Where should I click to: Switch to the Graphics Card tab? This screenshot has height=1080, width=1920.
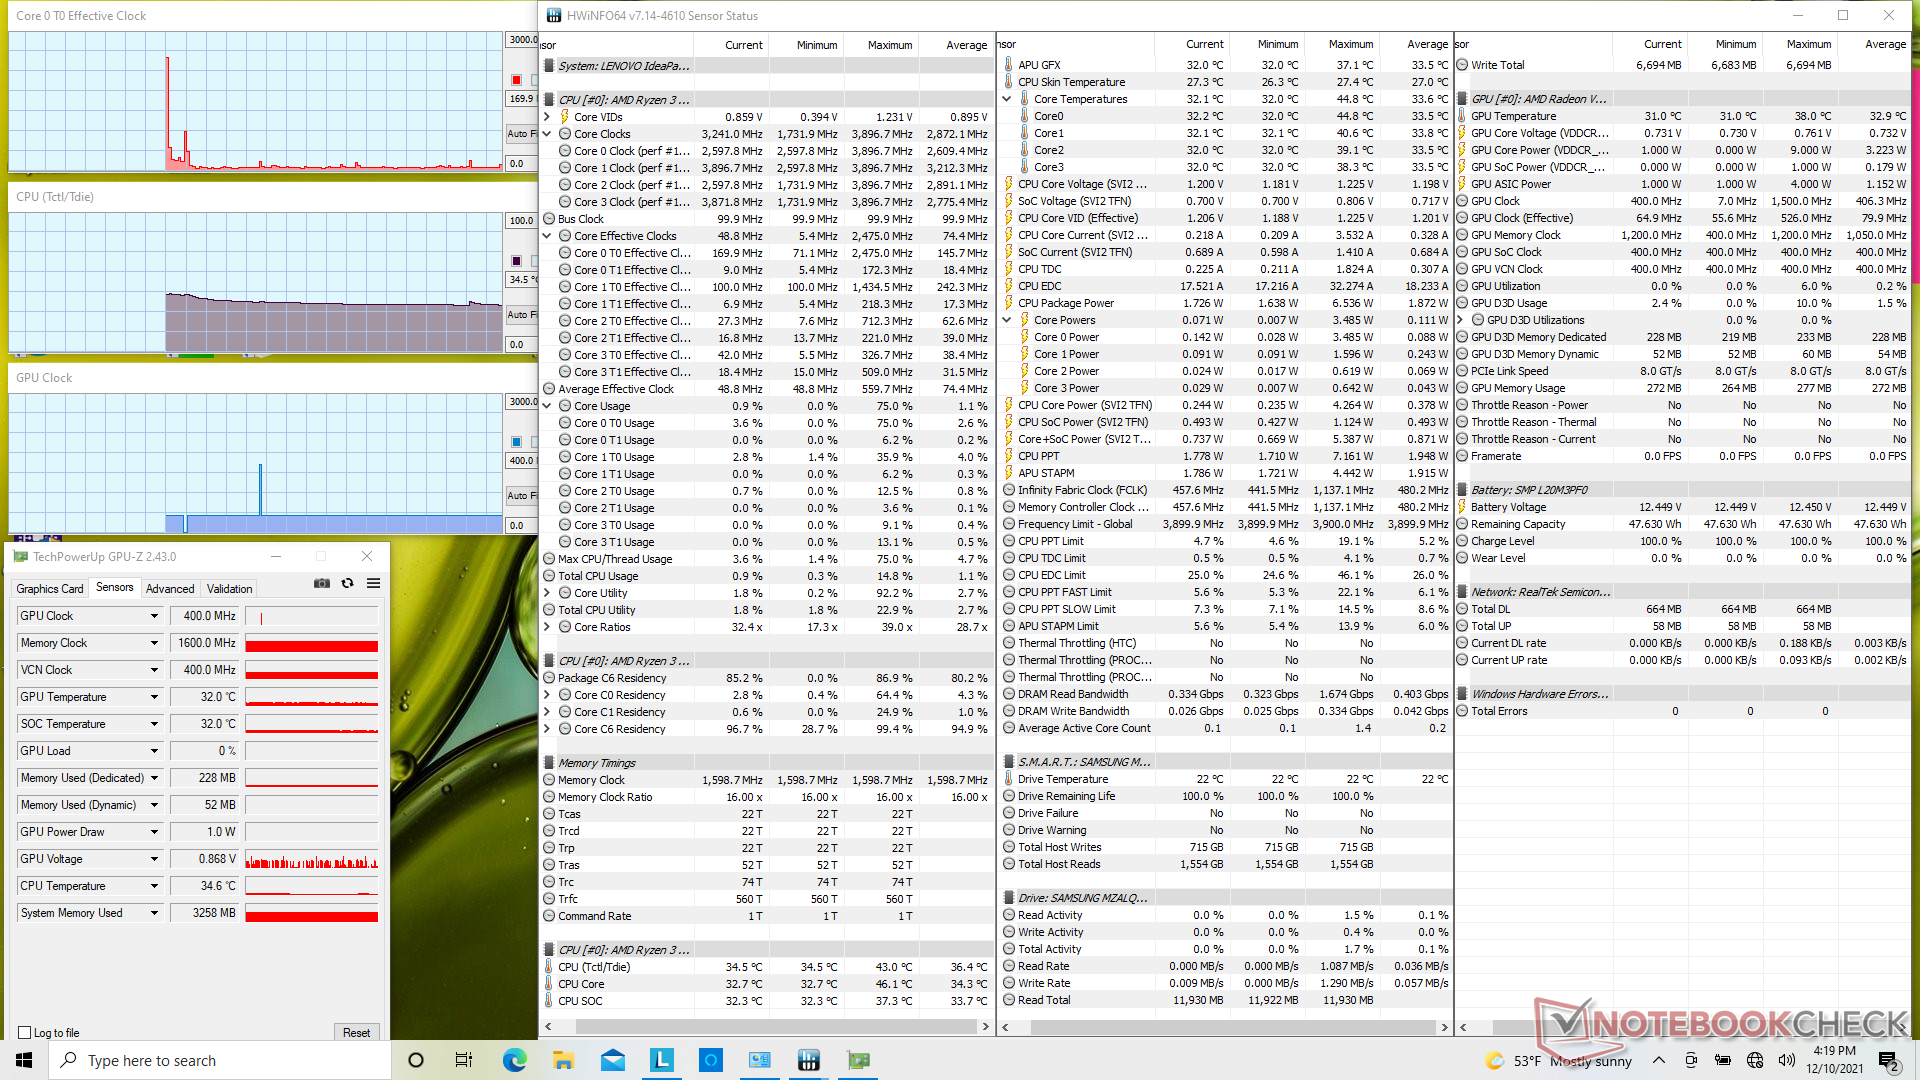pos(50,589)
